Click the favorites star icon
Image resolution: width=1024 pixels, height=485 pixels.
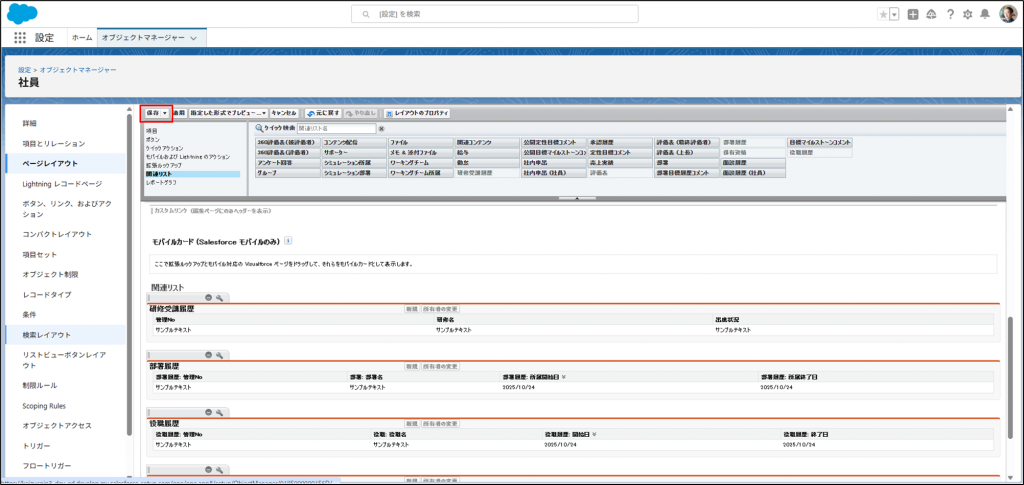(882, 14)
